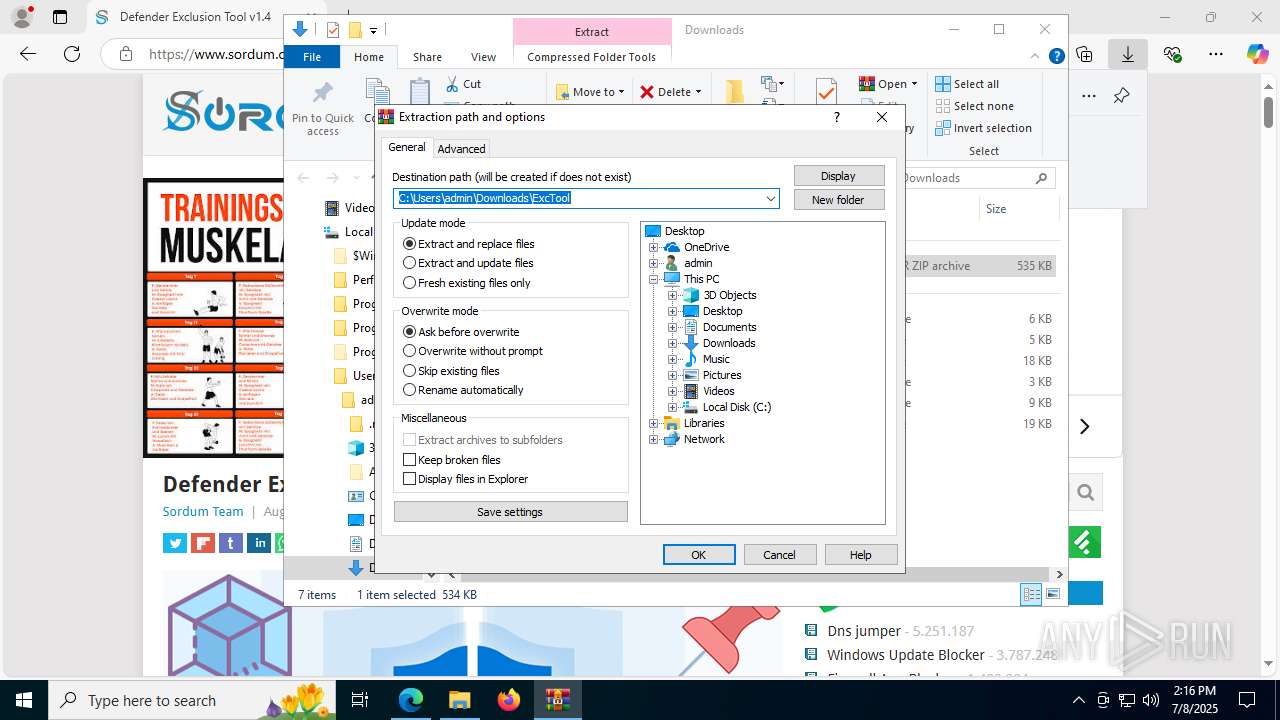Expand the OneDrive tree node
Image resolution: width=1280 pixels, height=720 pixels.
click(654, 247)
